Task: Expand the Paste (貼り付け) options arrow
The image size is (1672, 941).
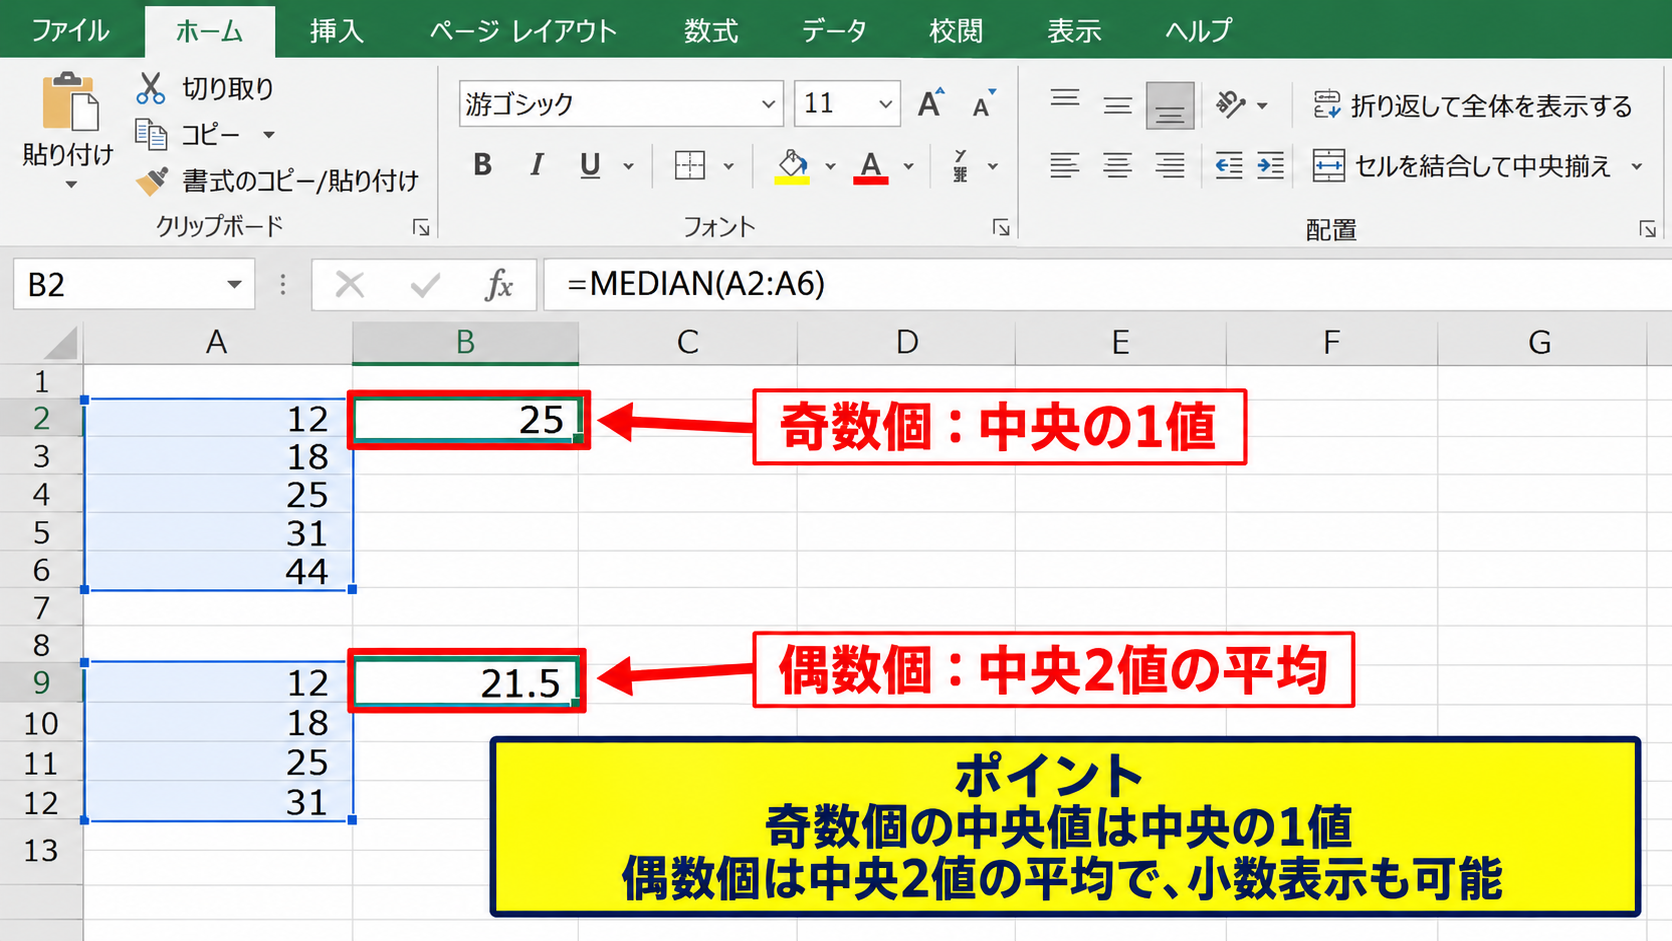Action: [x=70, y=185]
